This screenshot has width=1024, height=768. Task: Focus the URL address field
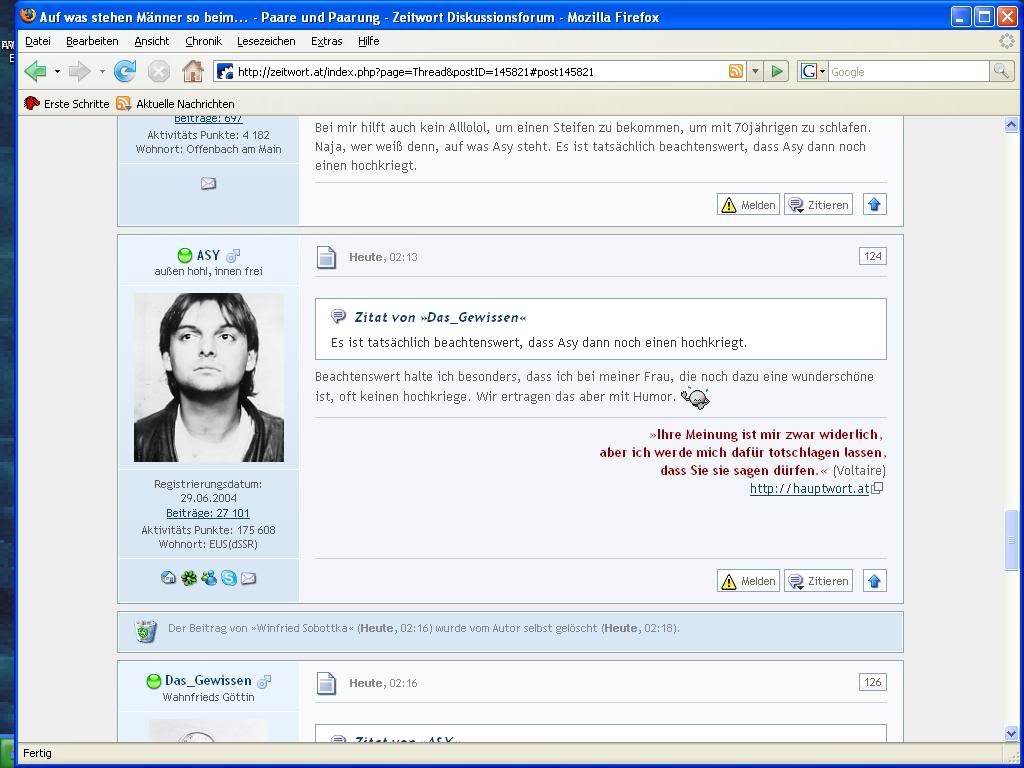click(480, 71)
